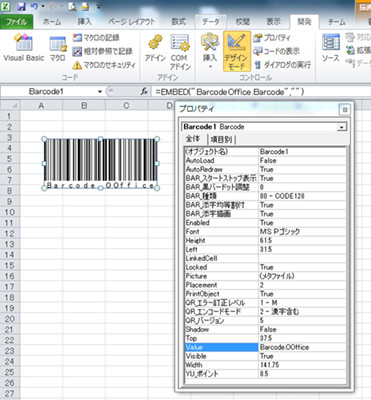Select the Visible property row
This screenshot has width=371, height=400.
point(265,356)
